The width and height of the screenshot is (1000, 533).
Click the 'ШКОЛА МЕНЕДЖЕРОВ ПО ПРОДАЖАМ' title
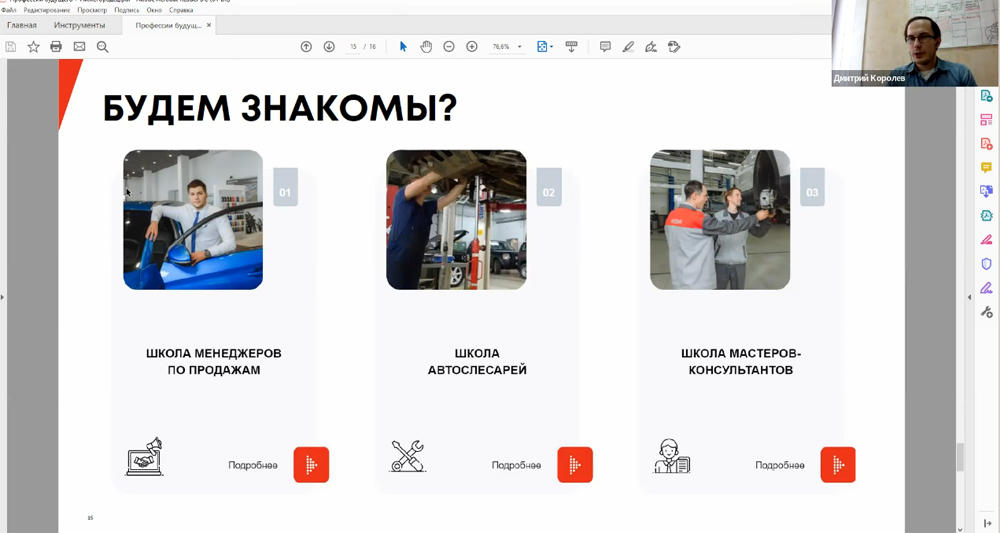pyautogui.click(x=214, y=361)
